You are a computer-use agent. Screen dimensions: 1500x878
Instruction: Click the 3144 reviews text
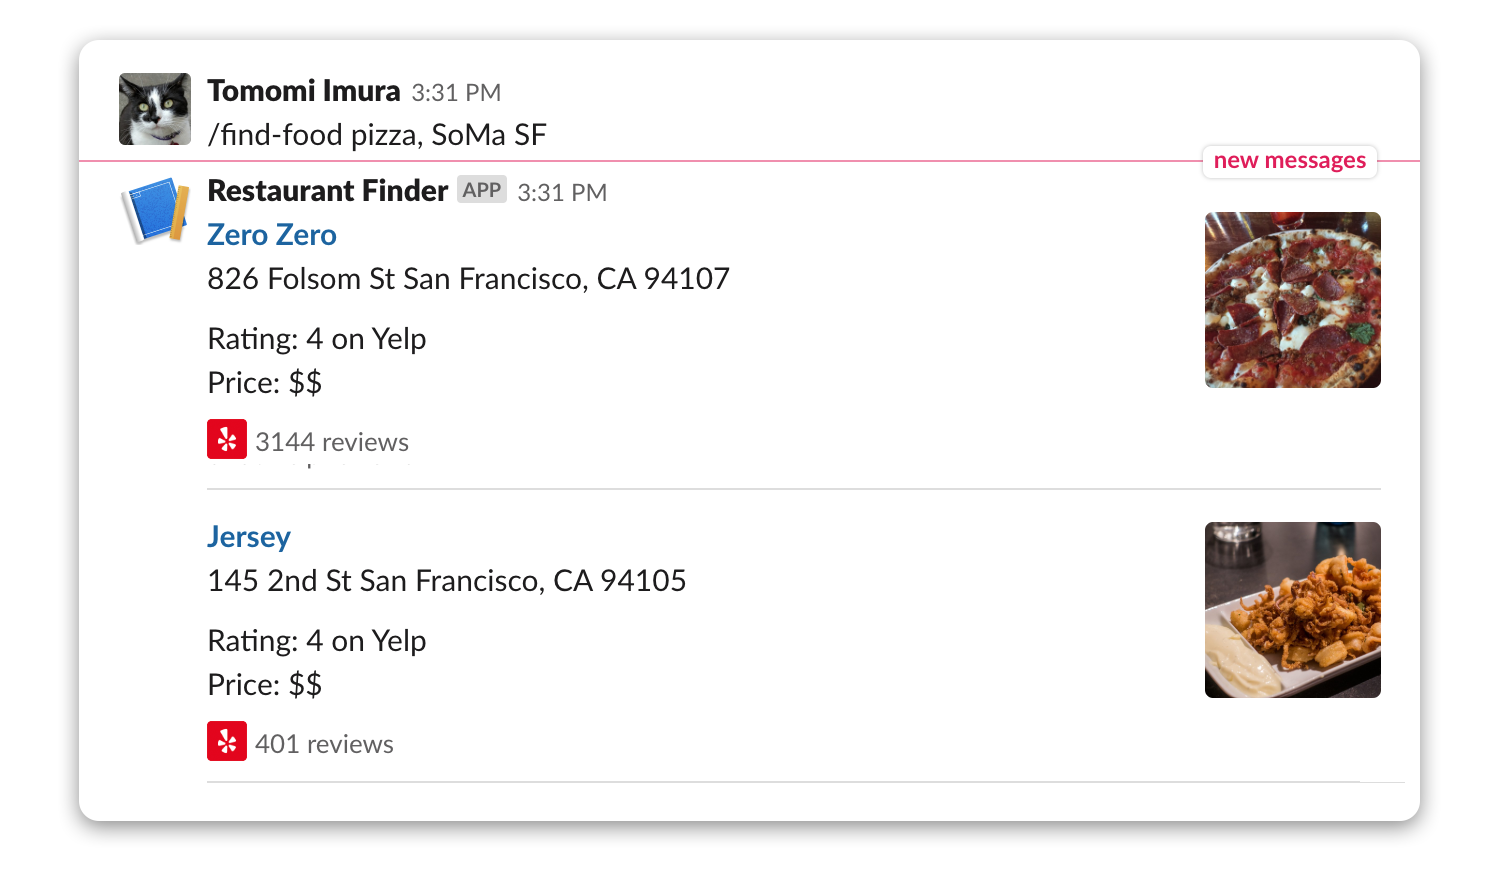(x=332, y=442)
